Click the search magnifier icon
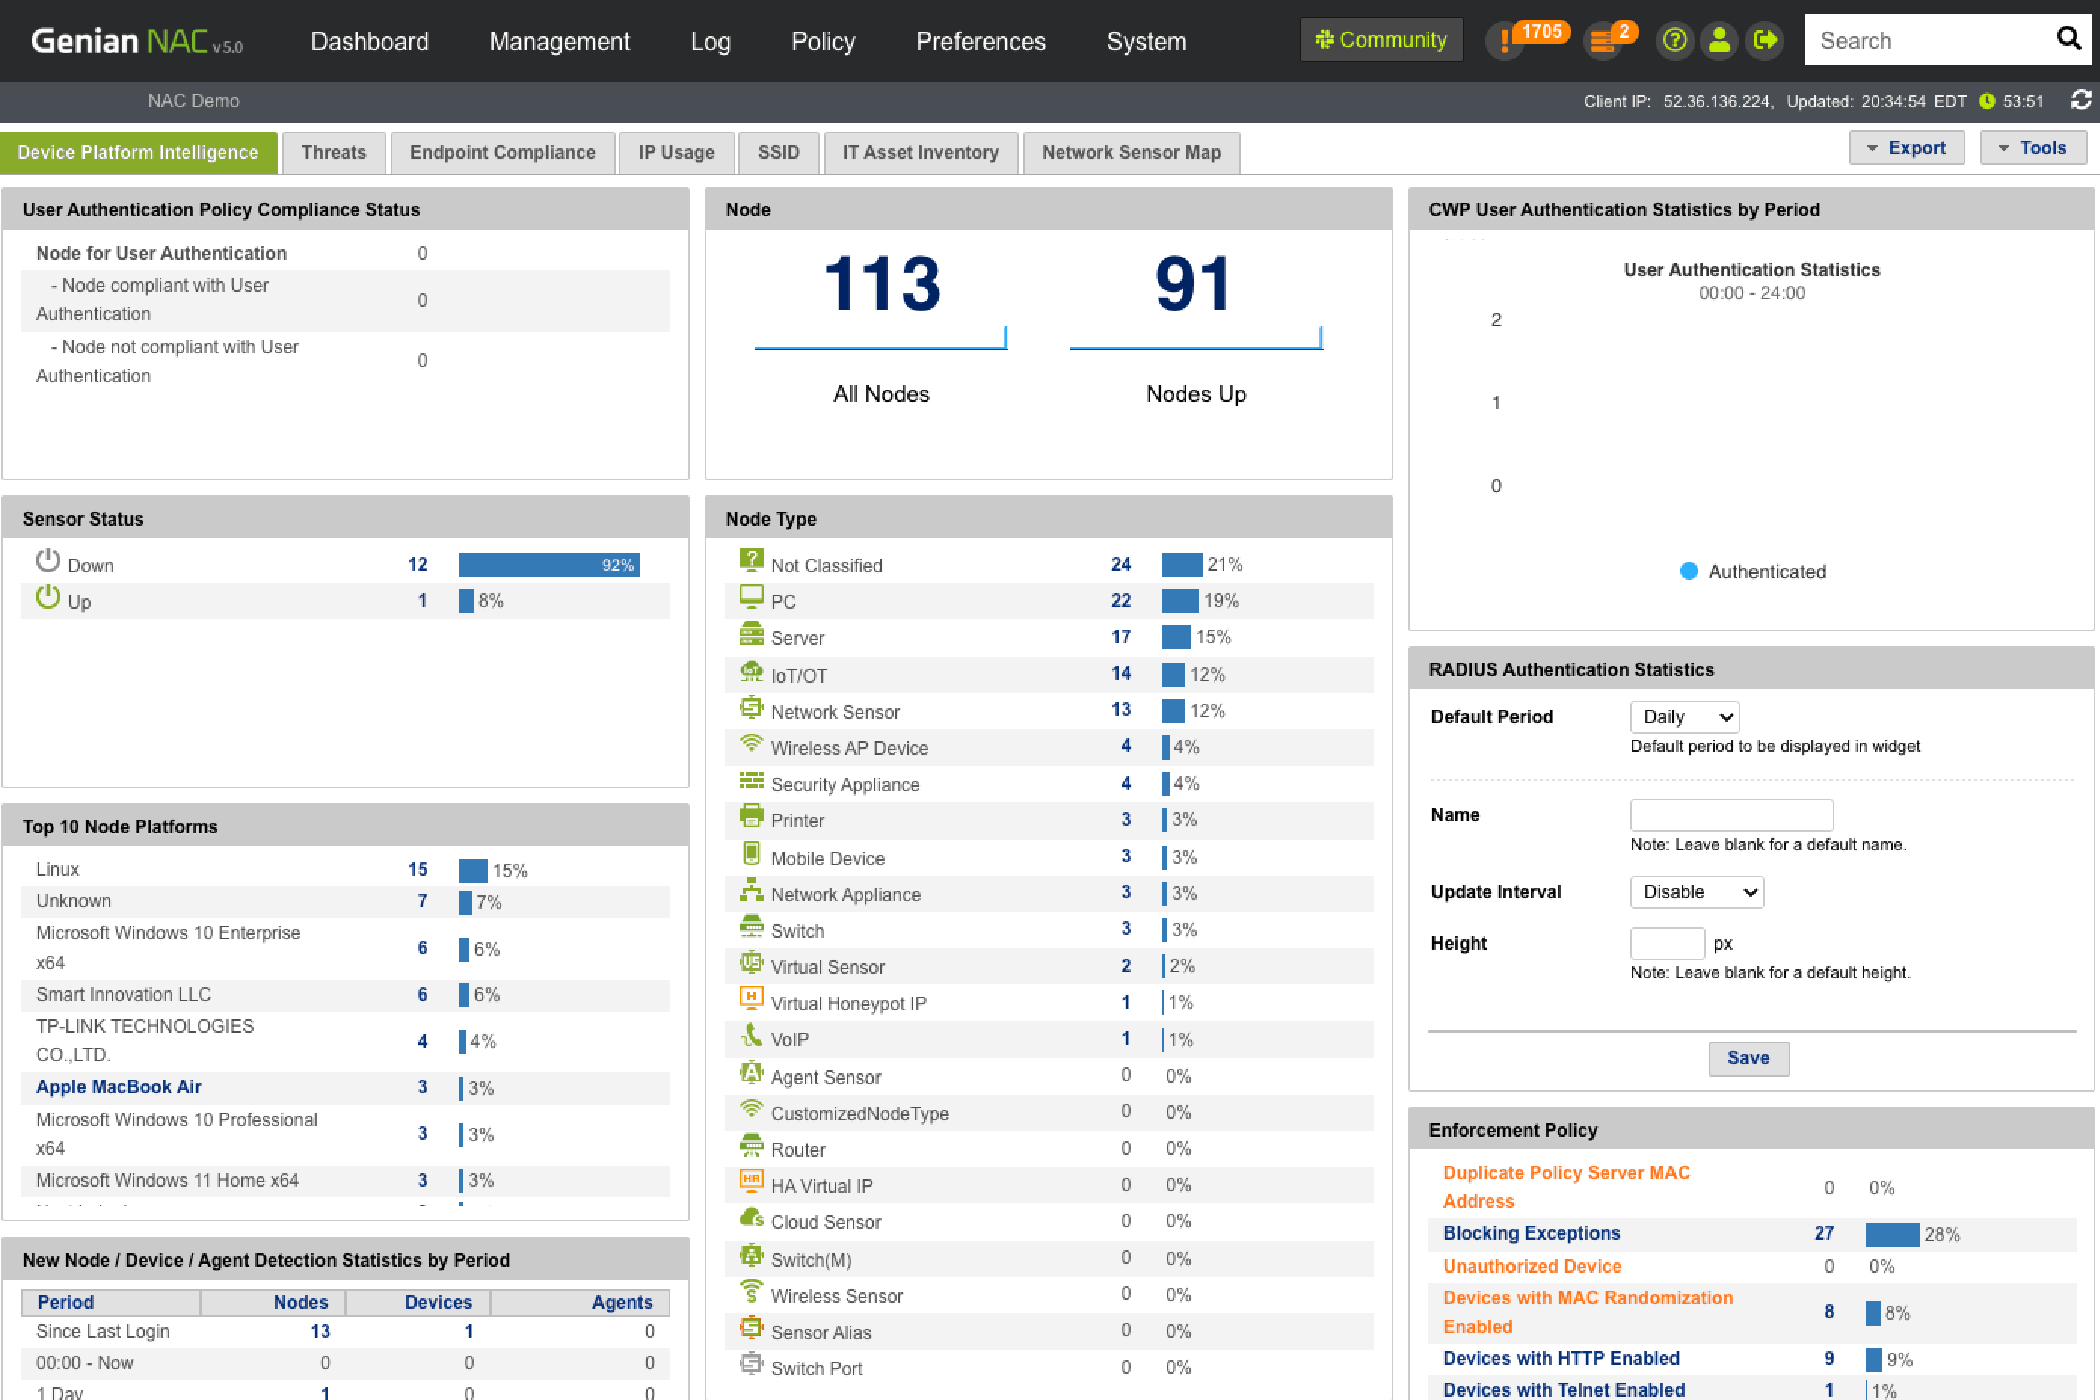The height and width of the screenshot is (1400, 2100). click(2068, 39)
